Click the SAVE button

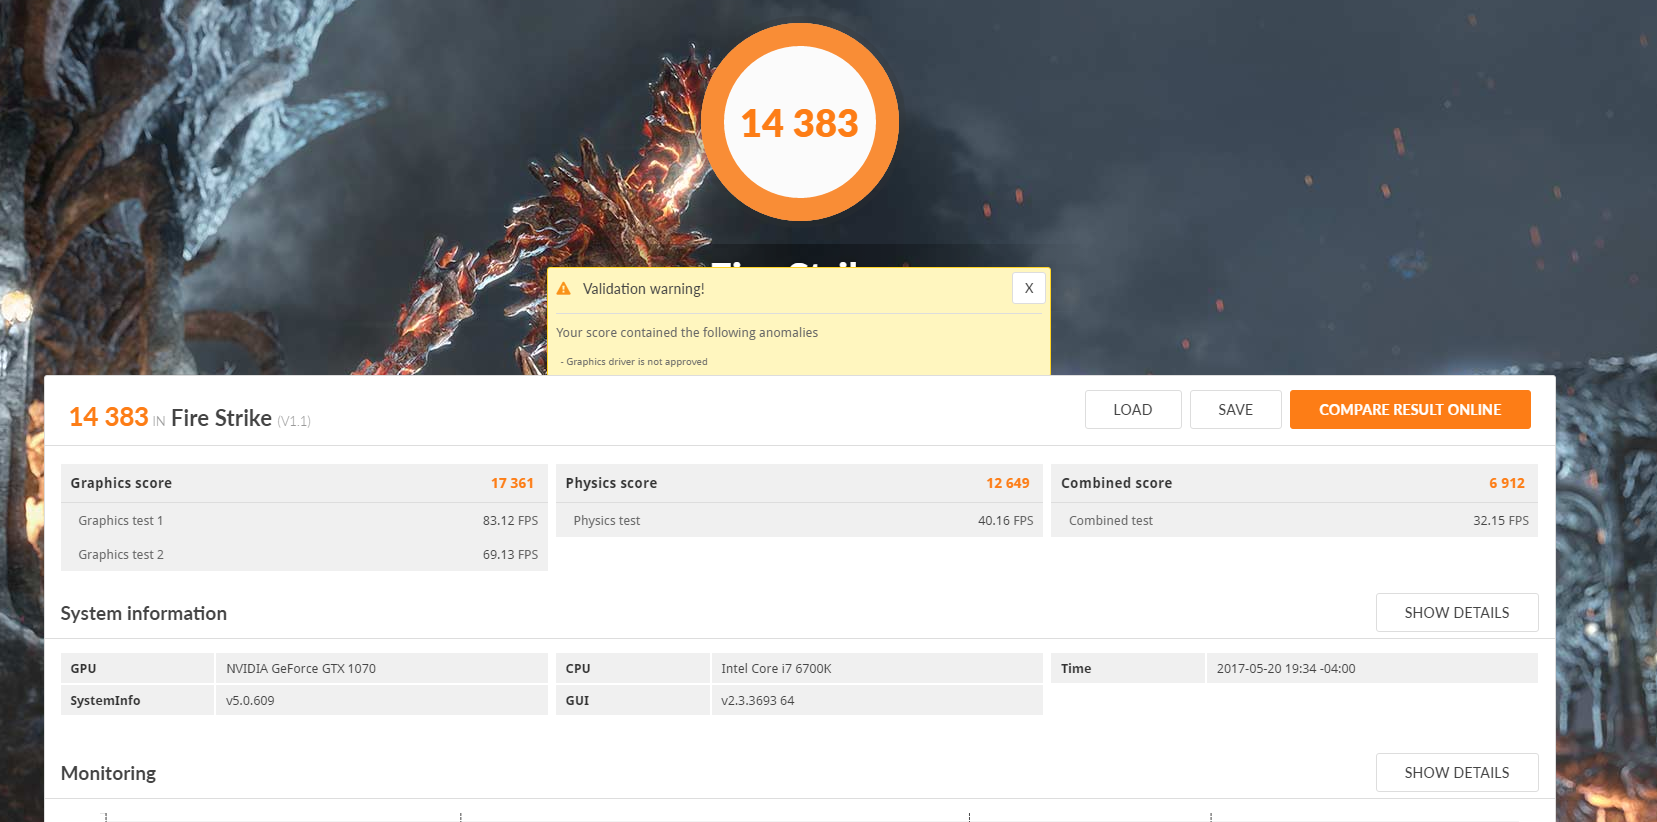(1236, 410)
